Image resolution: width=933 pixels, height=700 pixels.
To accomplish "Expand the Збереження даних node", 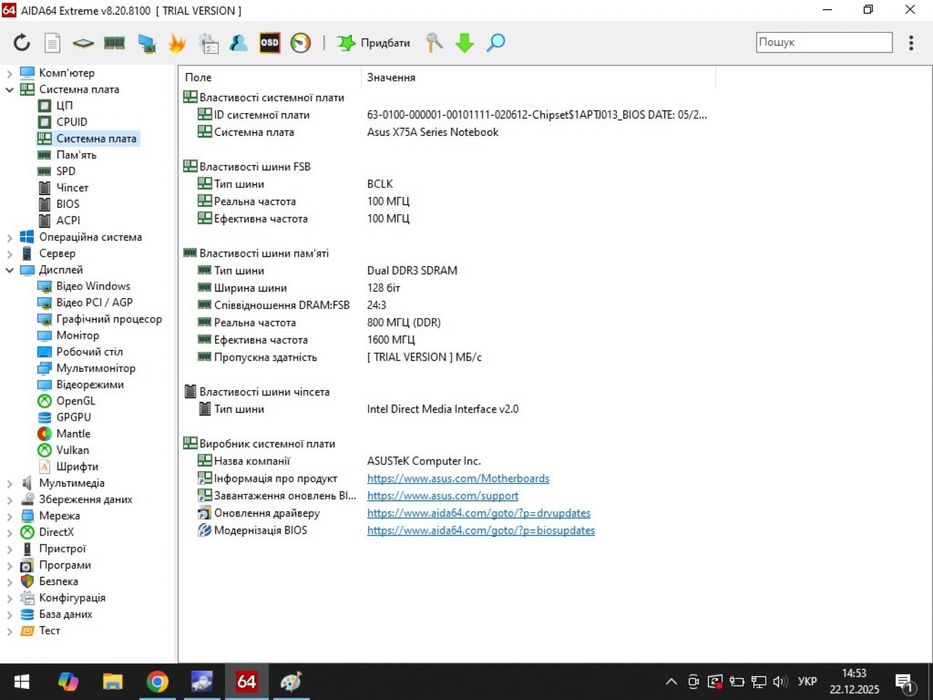I will (x=10, y=500).
